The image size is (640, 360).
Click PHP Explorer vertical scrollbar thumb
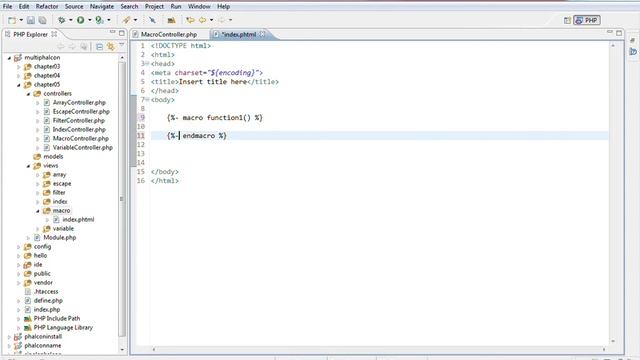(122, 199)
